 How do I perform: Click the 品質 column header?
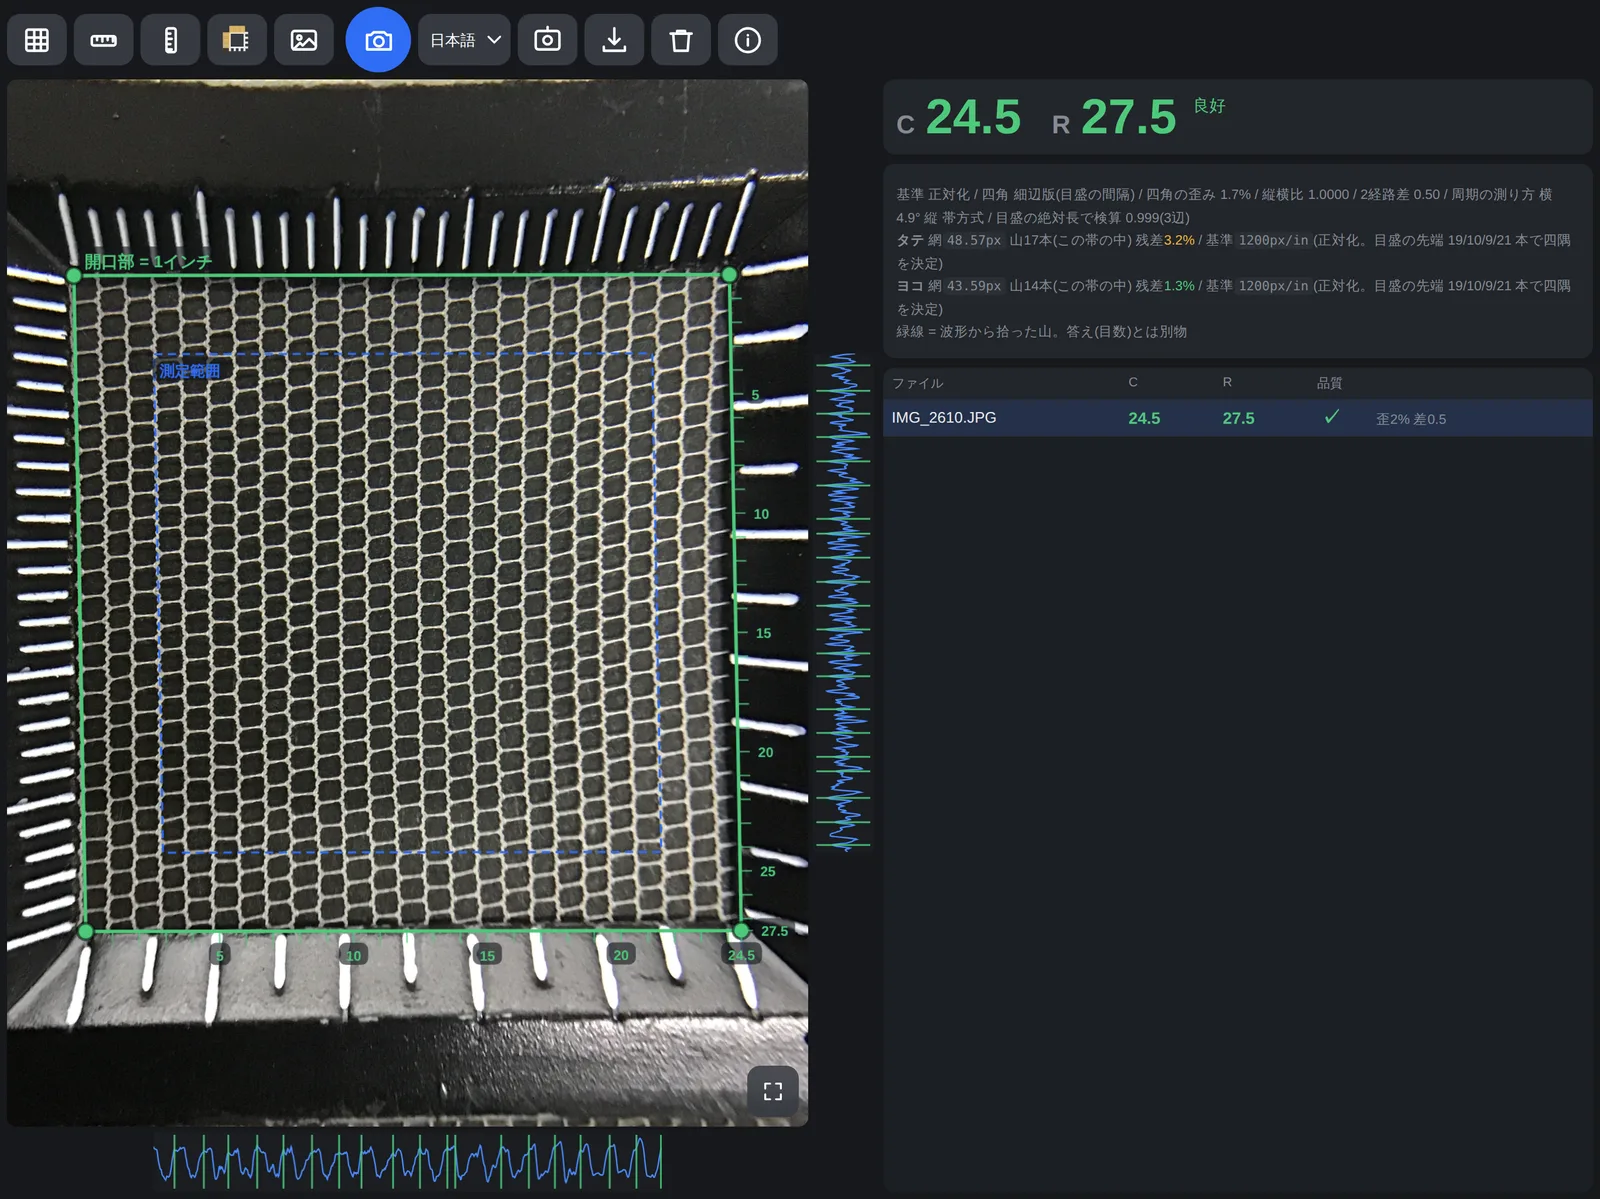[x=1329, y=383]
